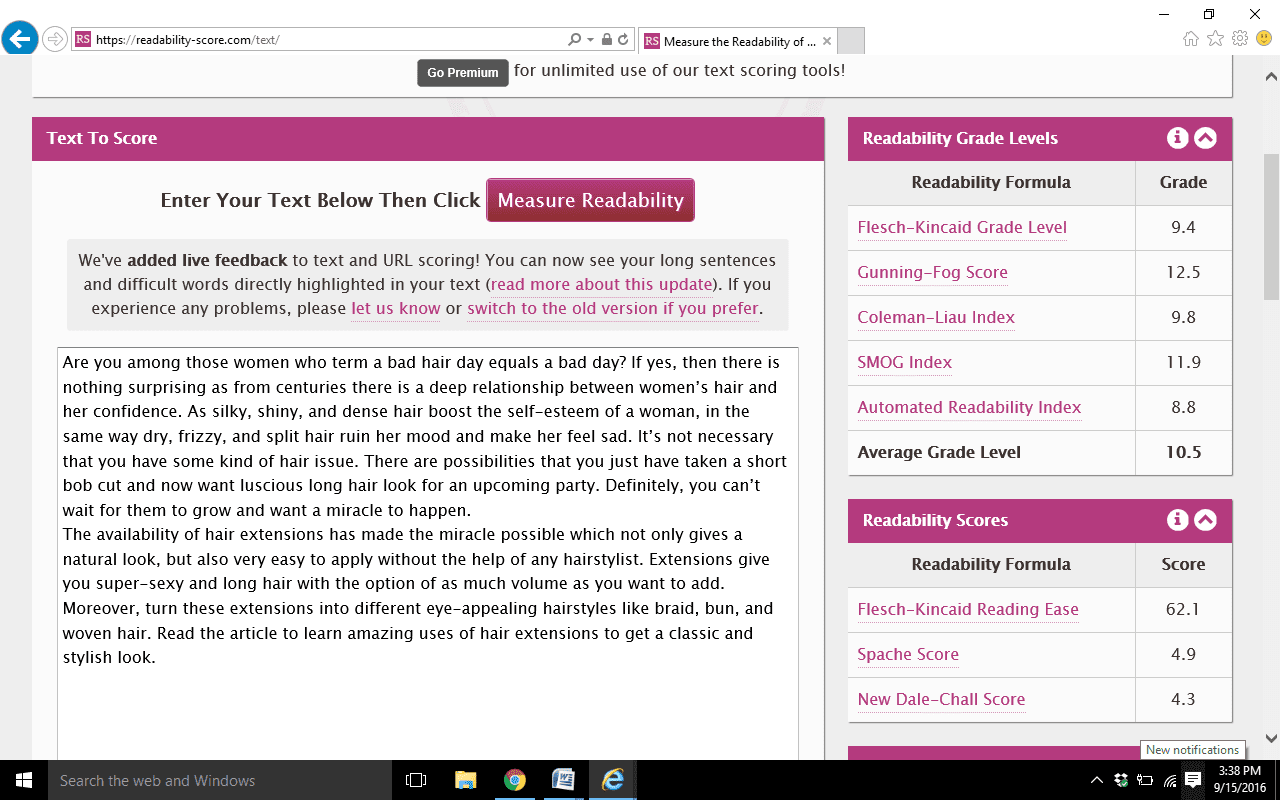Open the Flesch-Kincaid Grade Level link
This screenshot has height=800, width=1280.
961,228
